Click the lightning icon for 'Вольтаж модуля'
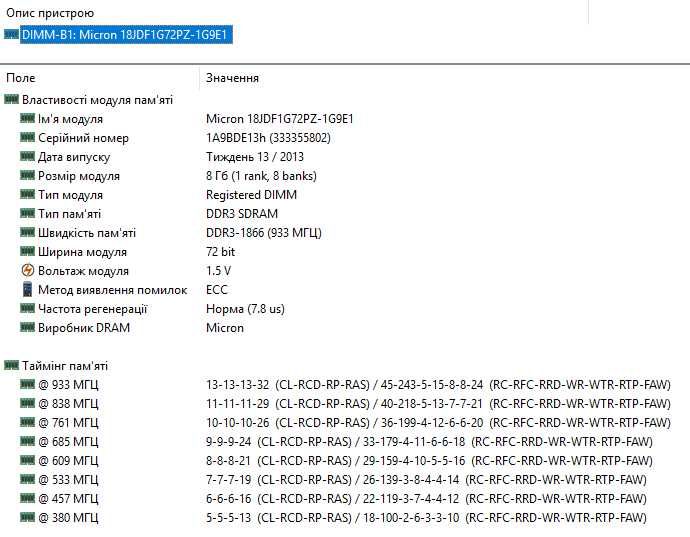Screen dimensions: 690x537 pyautogui.click(x=27, y=270)
